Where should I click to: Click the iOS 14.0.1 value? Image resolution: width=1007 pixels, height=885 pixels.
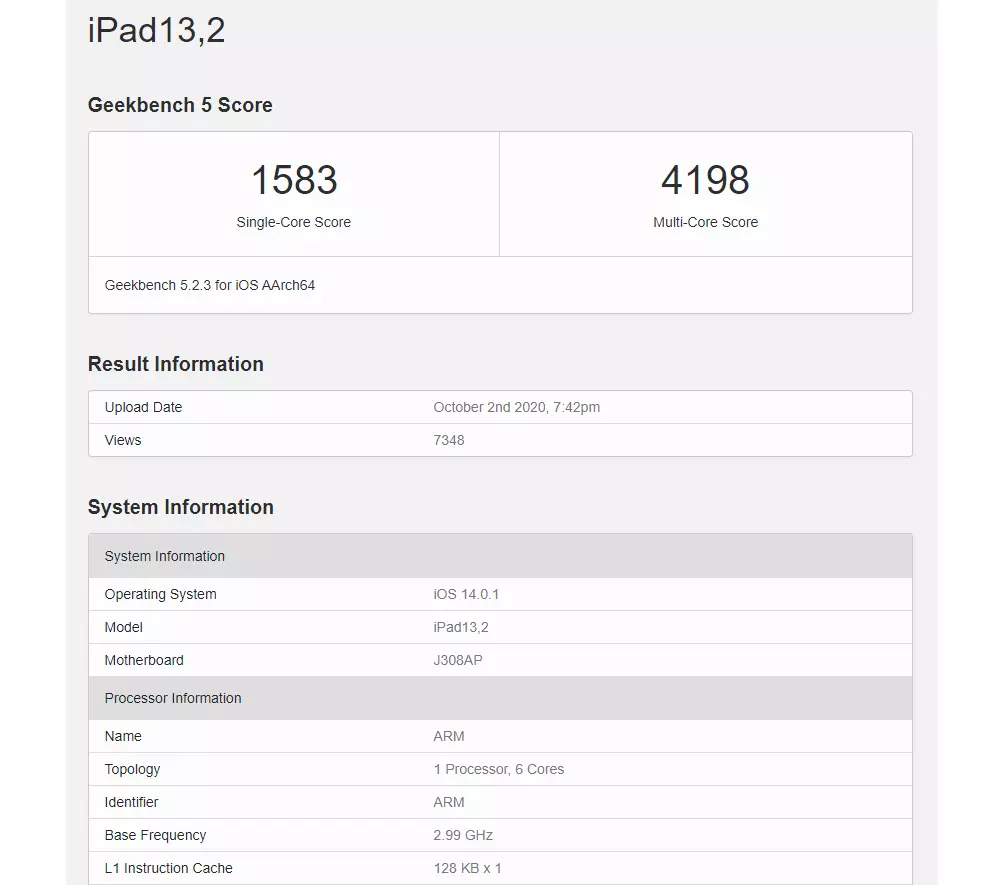(x=466, y=594)
